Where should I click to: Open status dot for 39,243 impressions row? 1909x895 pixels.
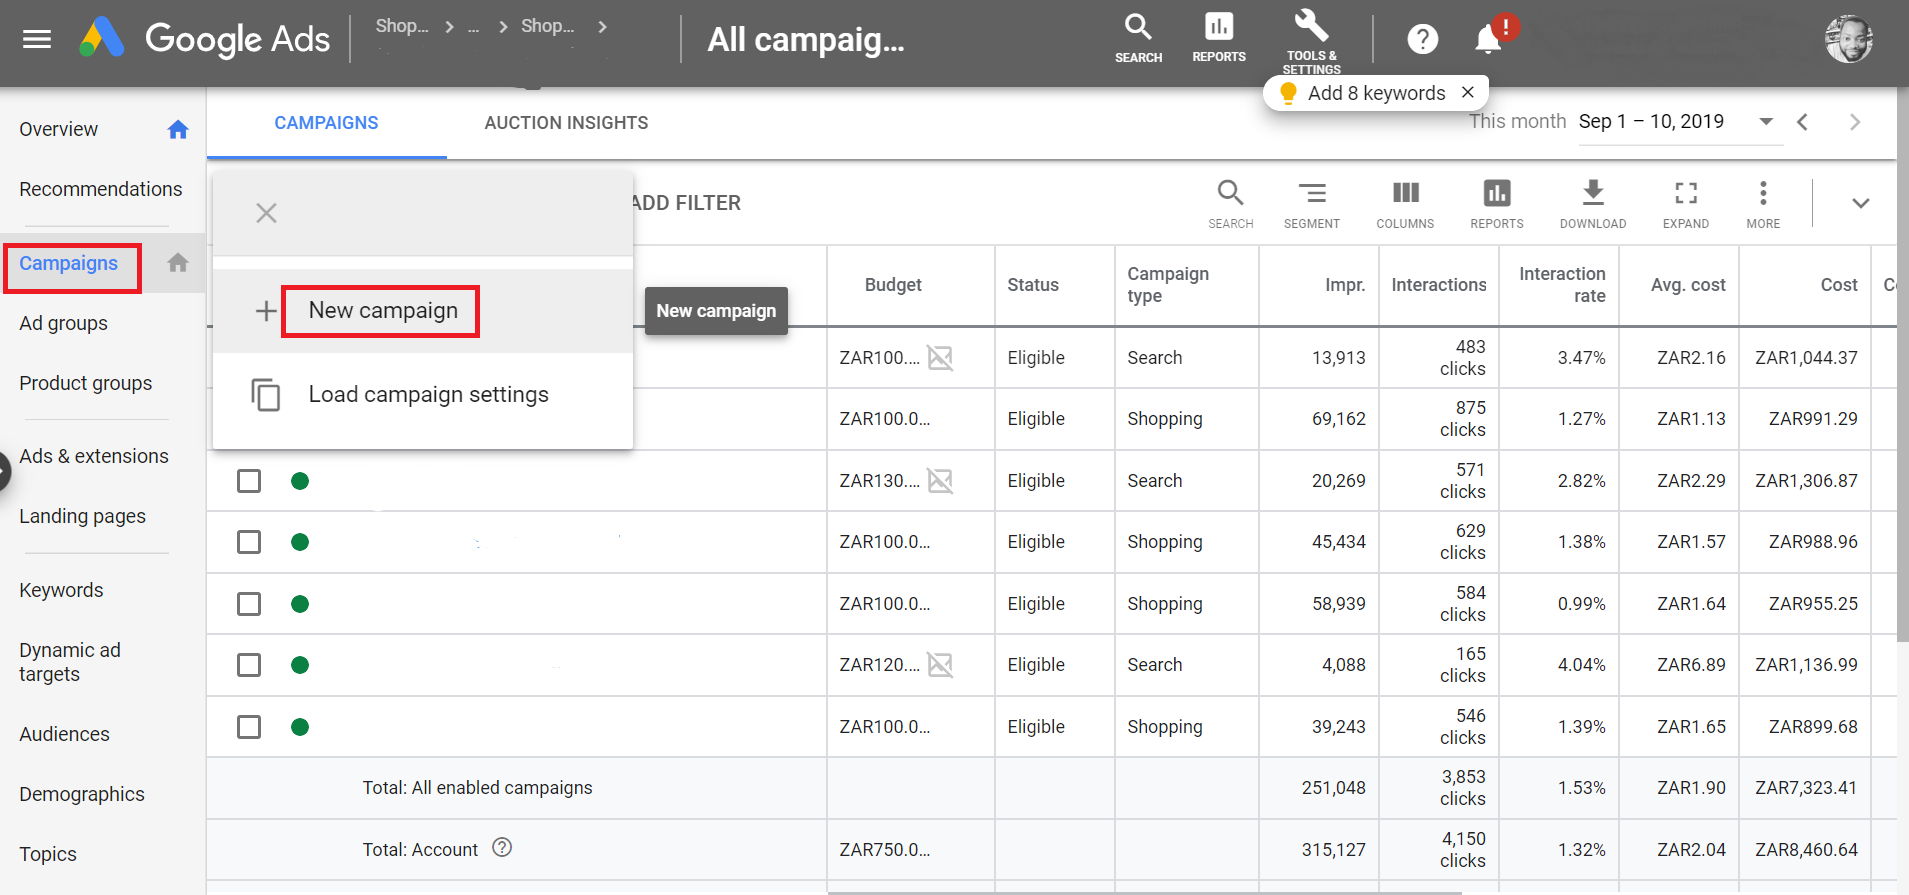(300, 727)
